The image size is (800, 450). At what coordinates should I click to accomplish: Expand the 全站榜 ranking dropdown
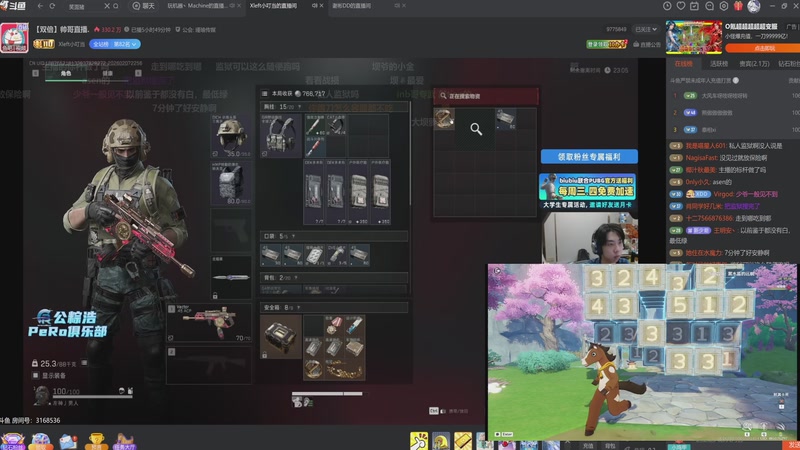click(115, 44)
